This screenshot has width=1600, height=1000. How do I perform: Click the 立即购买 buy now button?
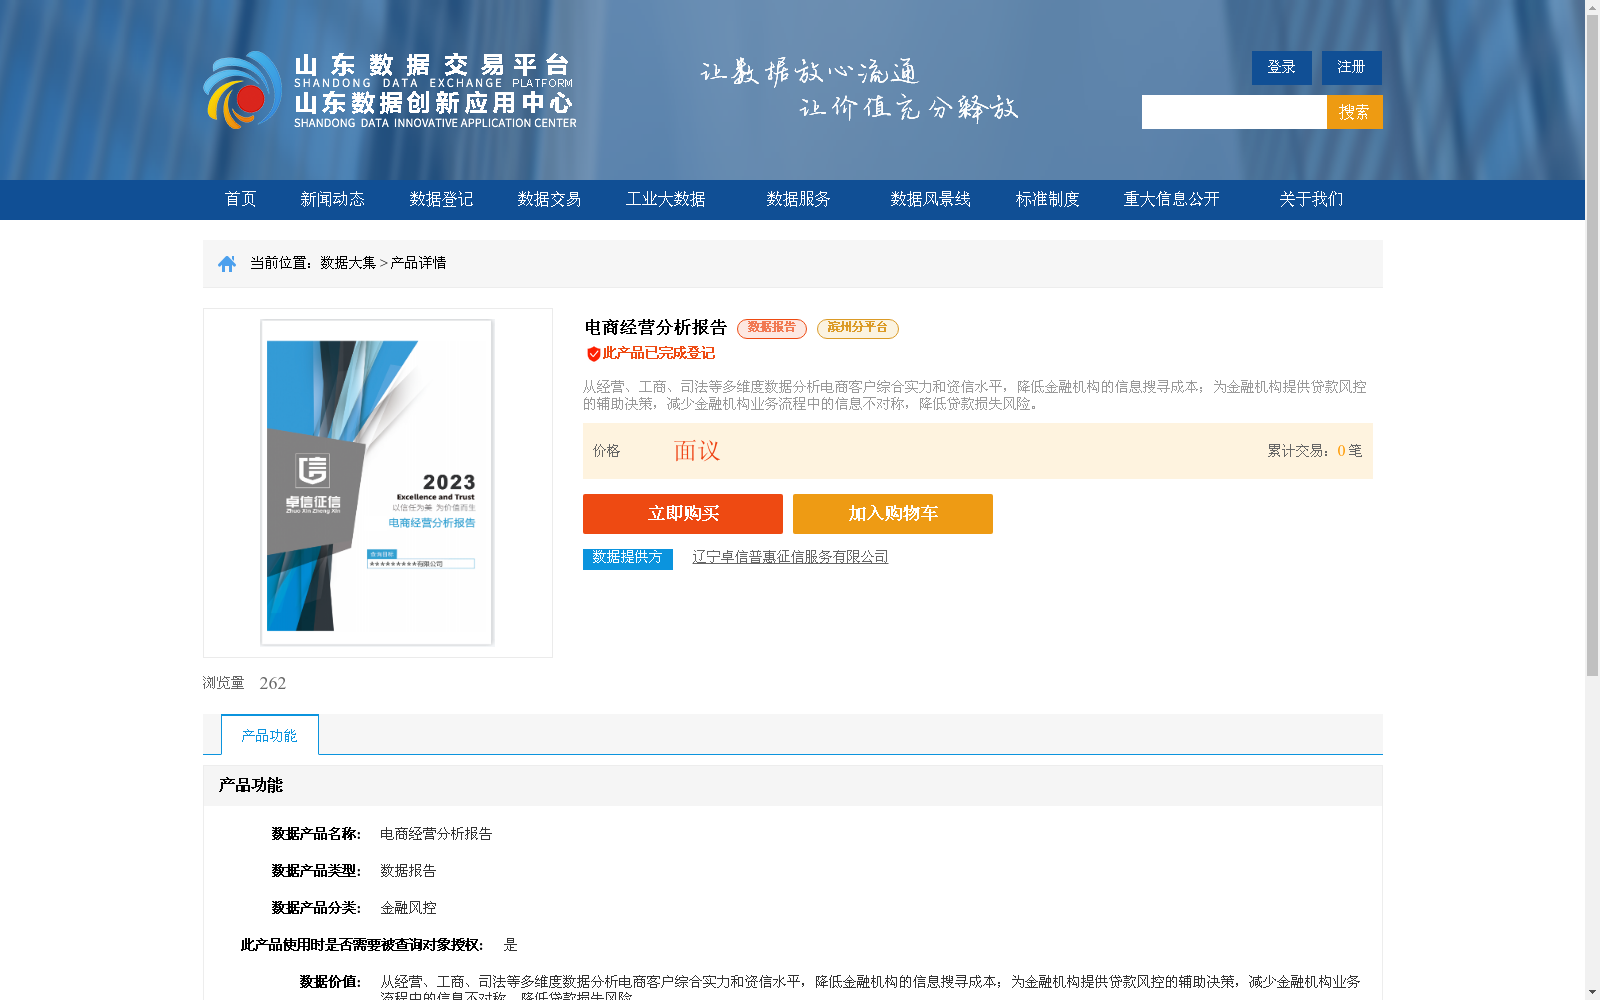pos(683,514)
